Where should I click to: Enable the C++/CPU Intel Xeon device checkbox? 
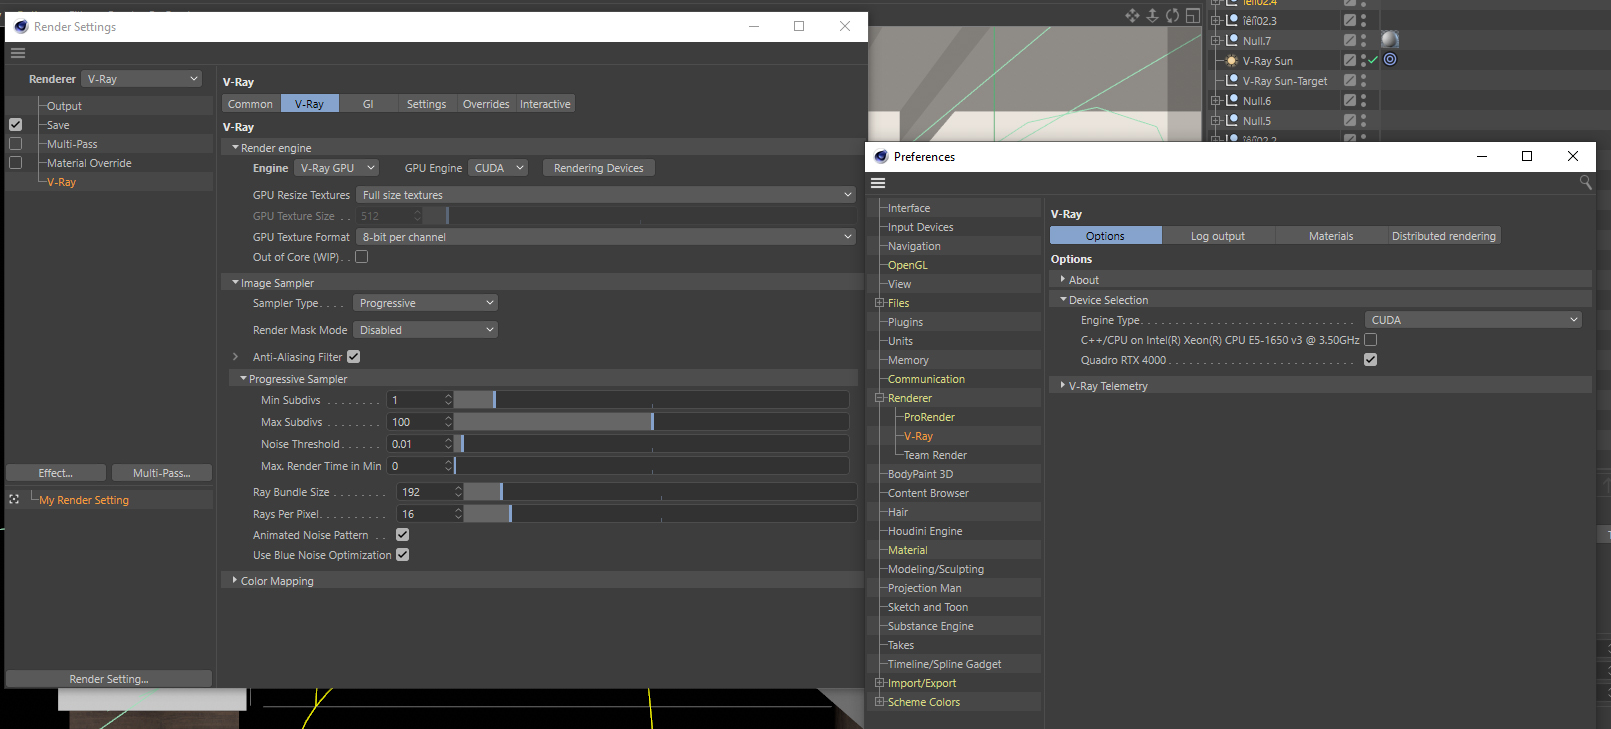click(1371, 340)
